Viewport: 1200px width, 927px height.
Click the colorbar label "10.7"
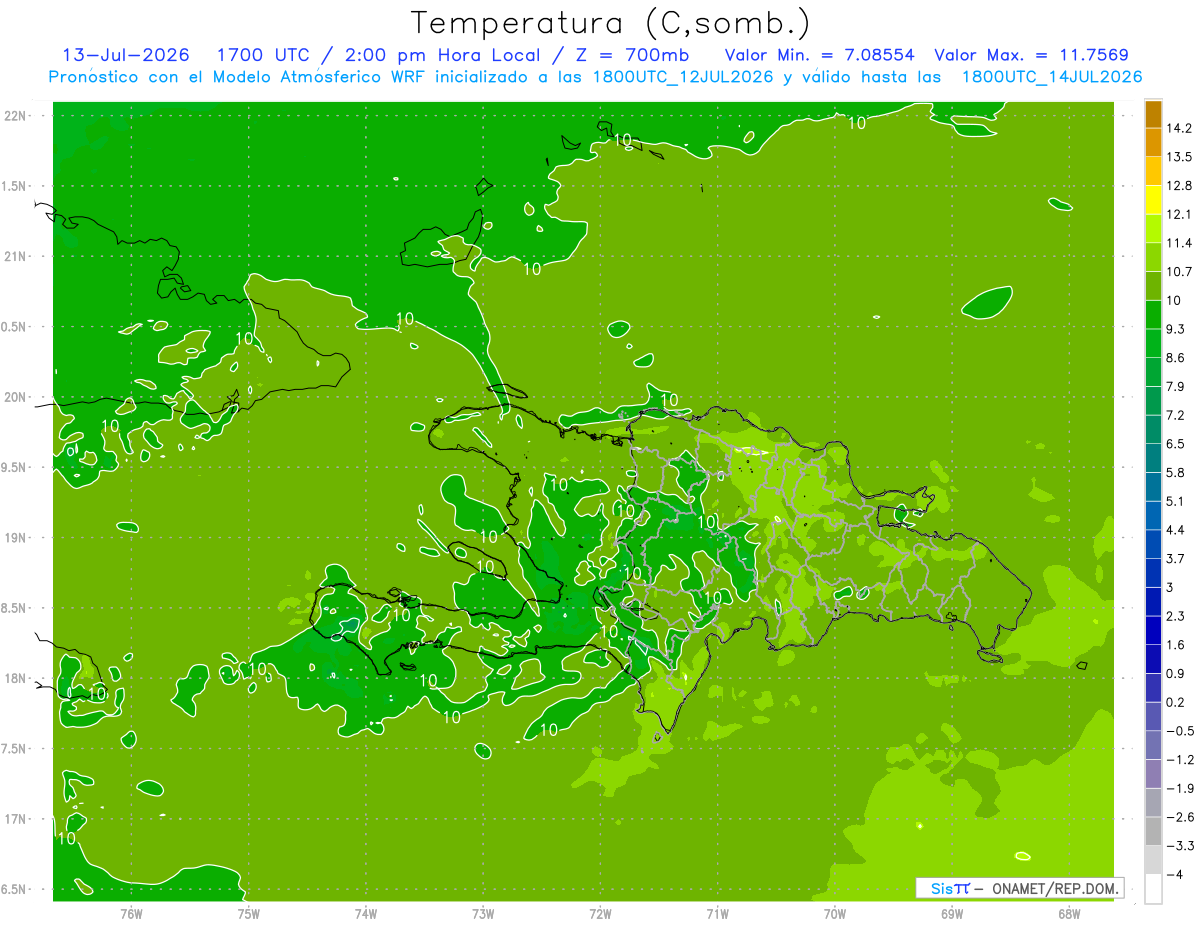pos(1180,272)
